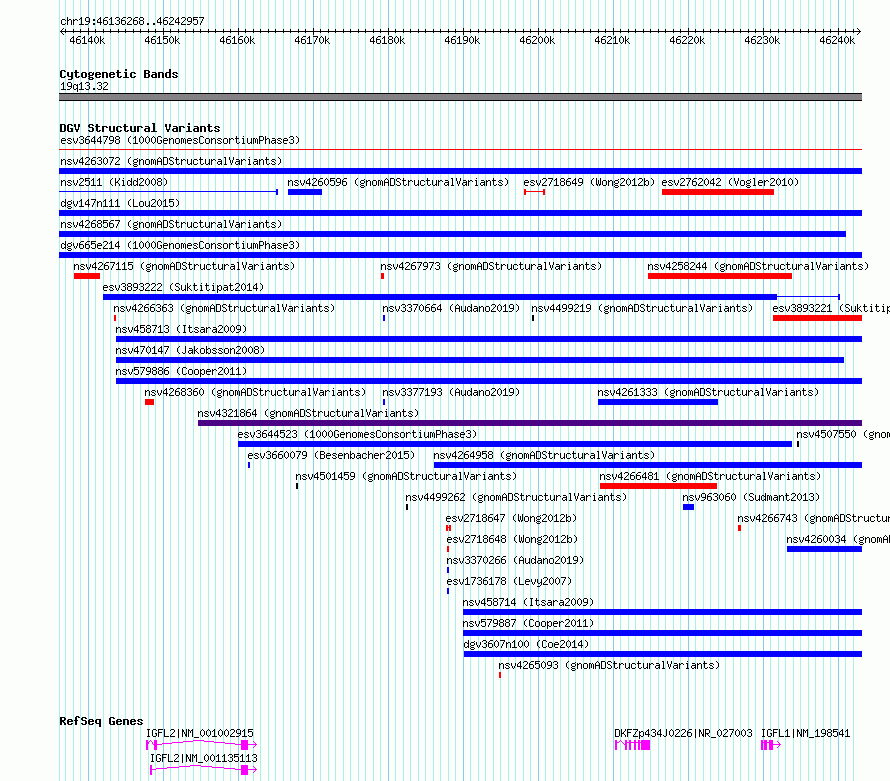Click the nsv4267115 red variant bar

87,276
